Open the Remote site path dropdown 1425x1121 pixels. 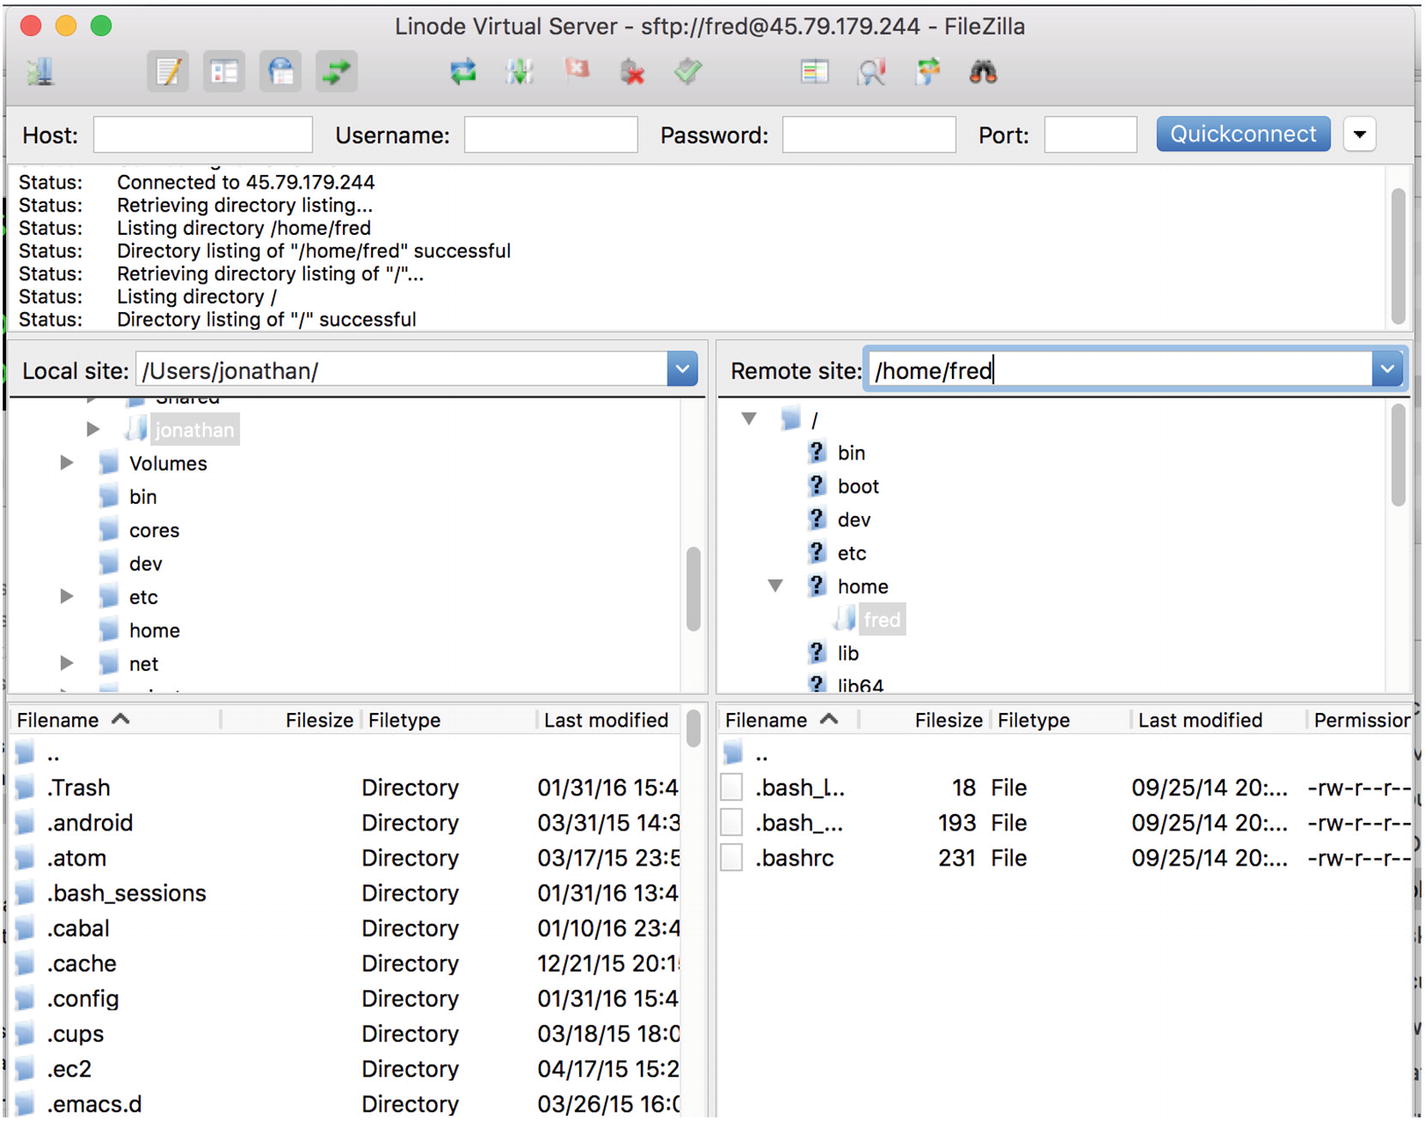(1387, 370)
